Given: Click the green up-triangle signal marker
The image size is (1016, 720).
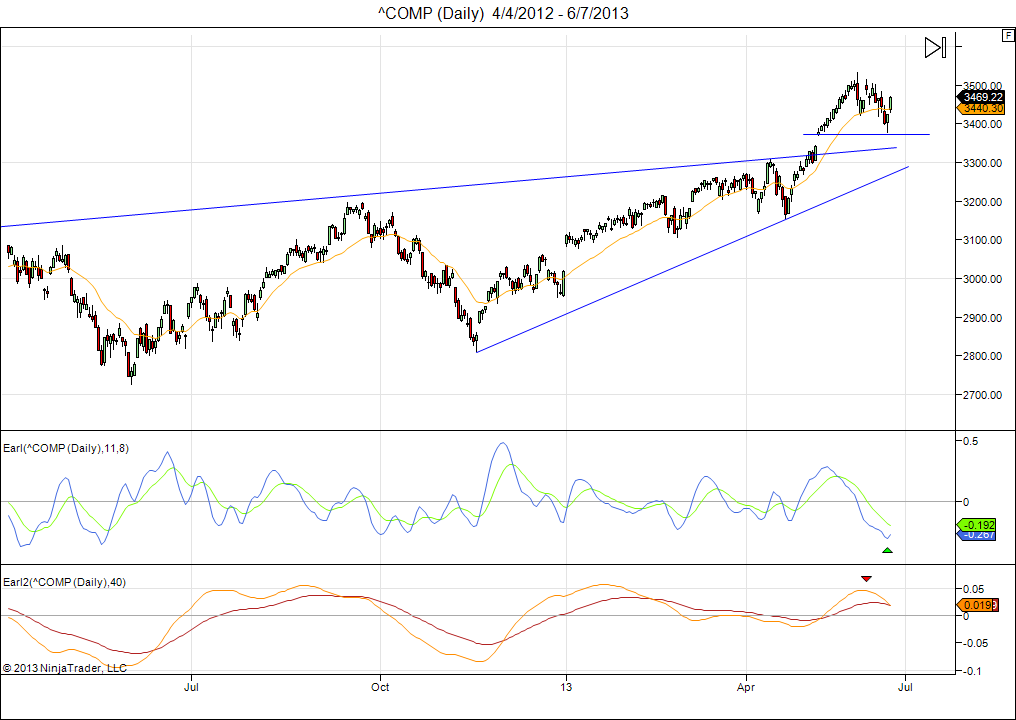Looking at the screenshot, I should pos(887,550).
